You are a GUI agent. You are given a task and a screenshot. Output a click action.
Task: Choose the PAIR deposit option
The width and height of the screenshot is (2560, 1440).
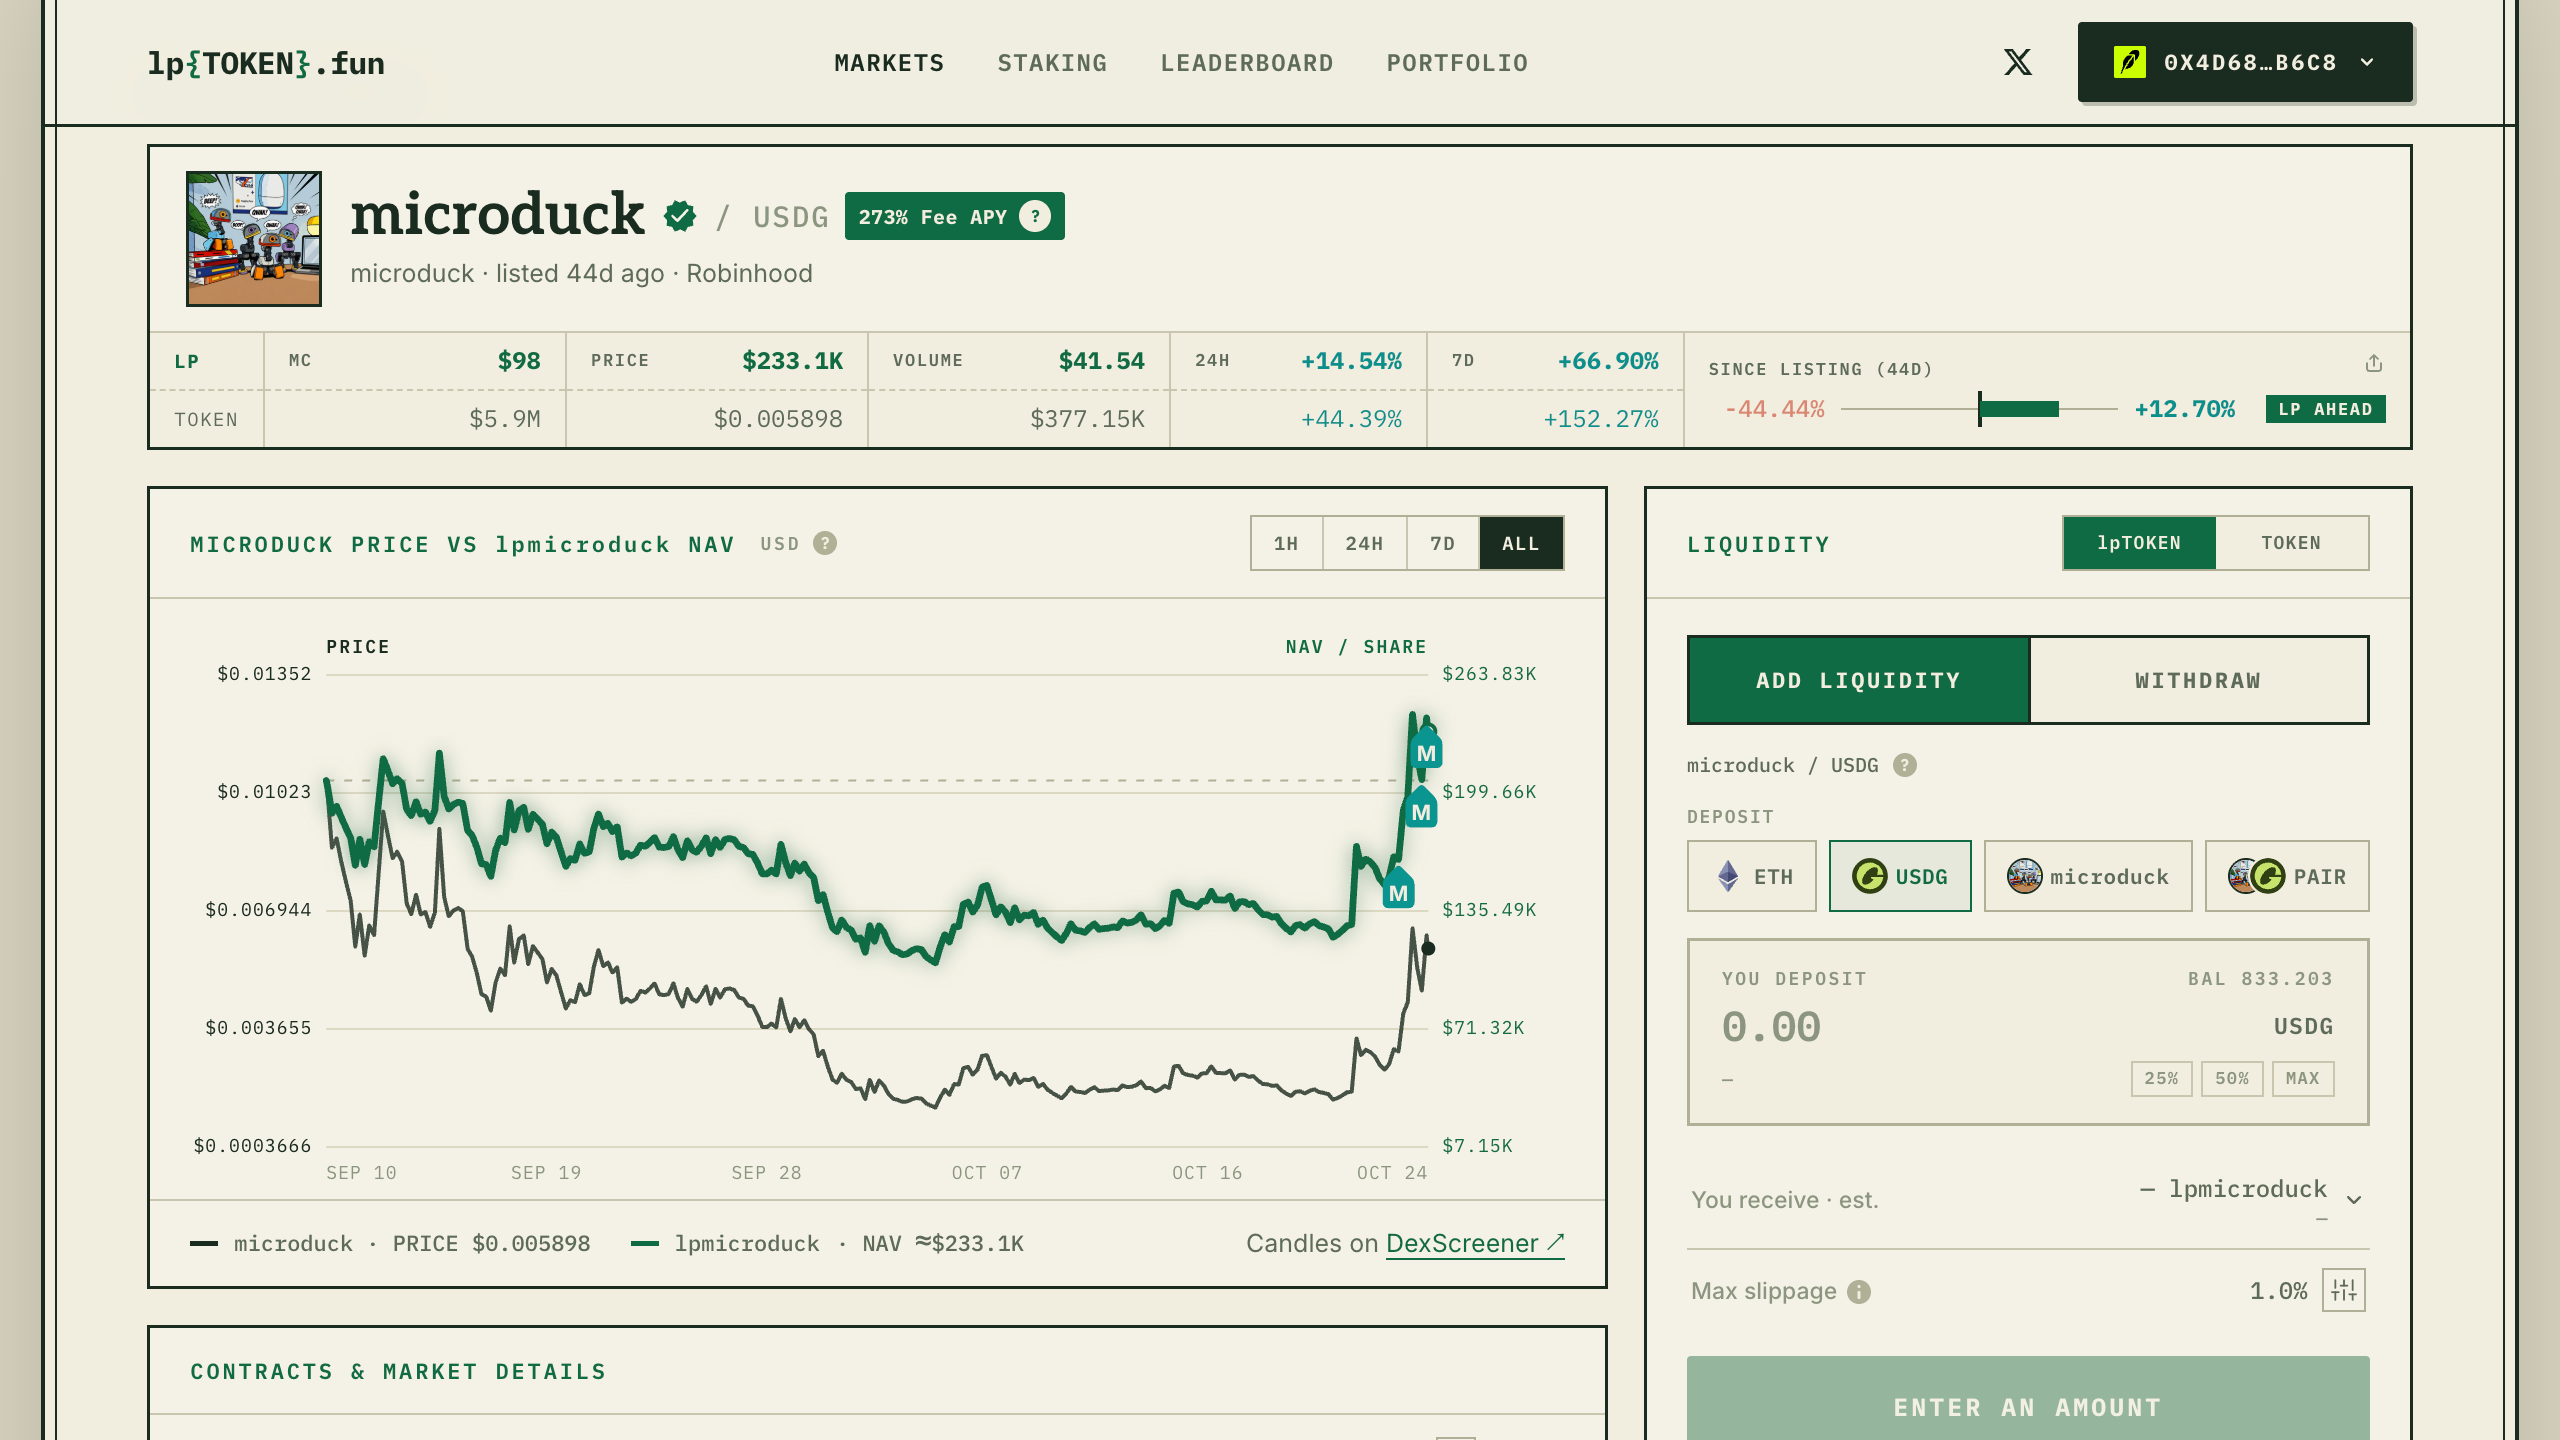pos(2287,876)
